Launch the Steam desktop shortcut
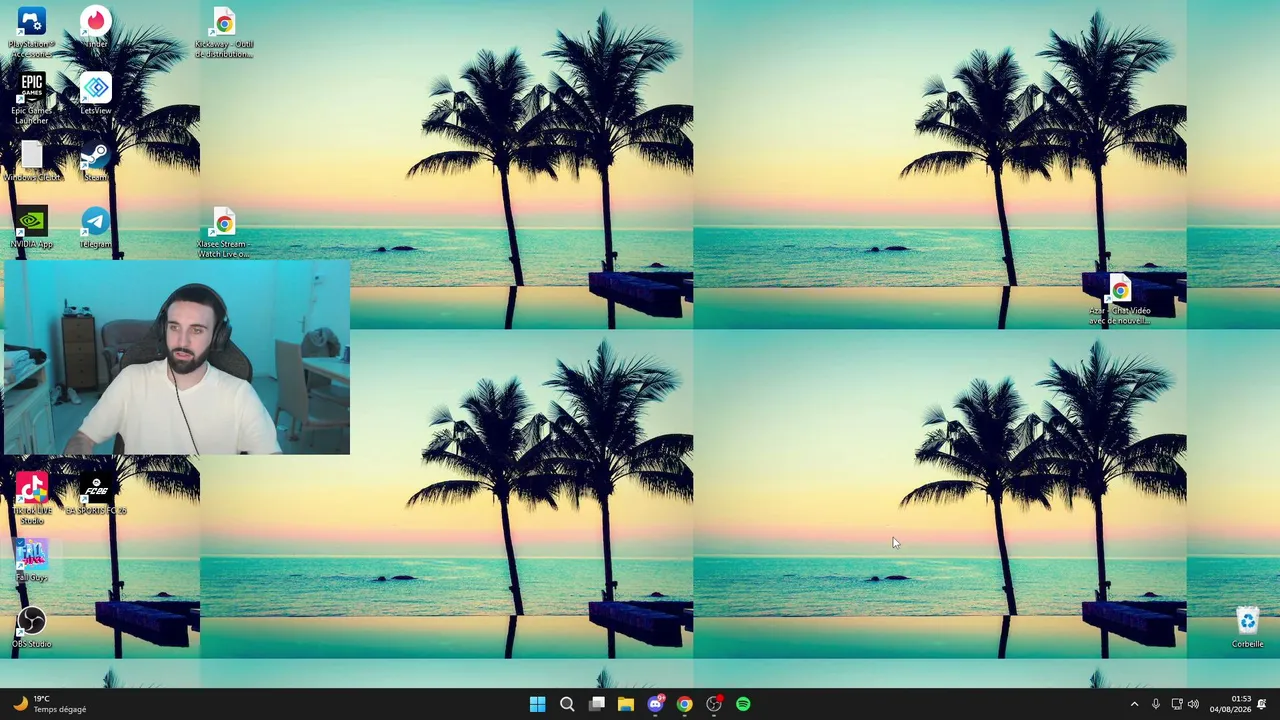This screenshot has width=1280, height=720. (96, 162)
